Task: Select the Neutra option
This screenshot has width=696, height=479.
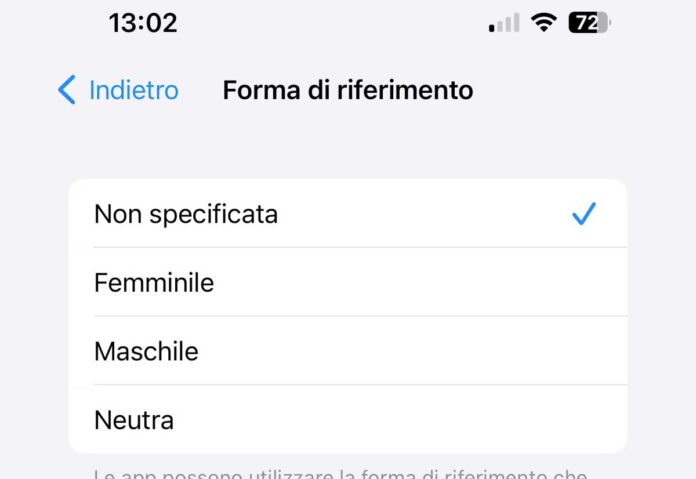Action: point(348,420)
